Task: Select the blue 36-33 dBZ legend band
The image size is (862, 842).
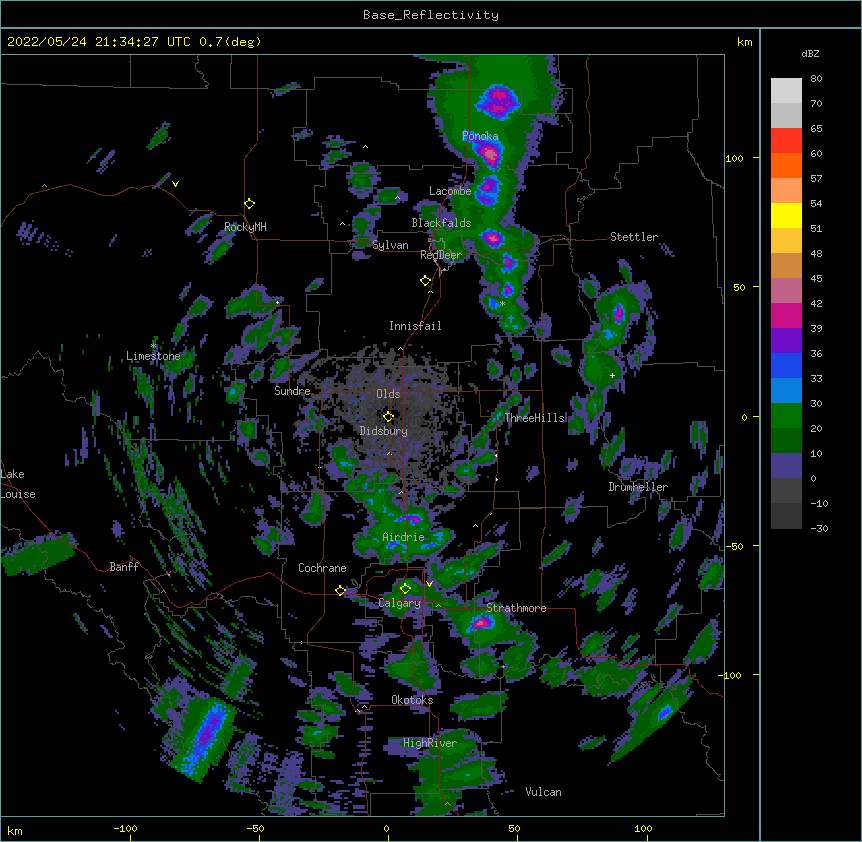Action: 786,366
